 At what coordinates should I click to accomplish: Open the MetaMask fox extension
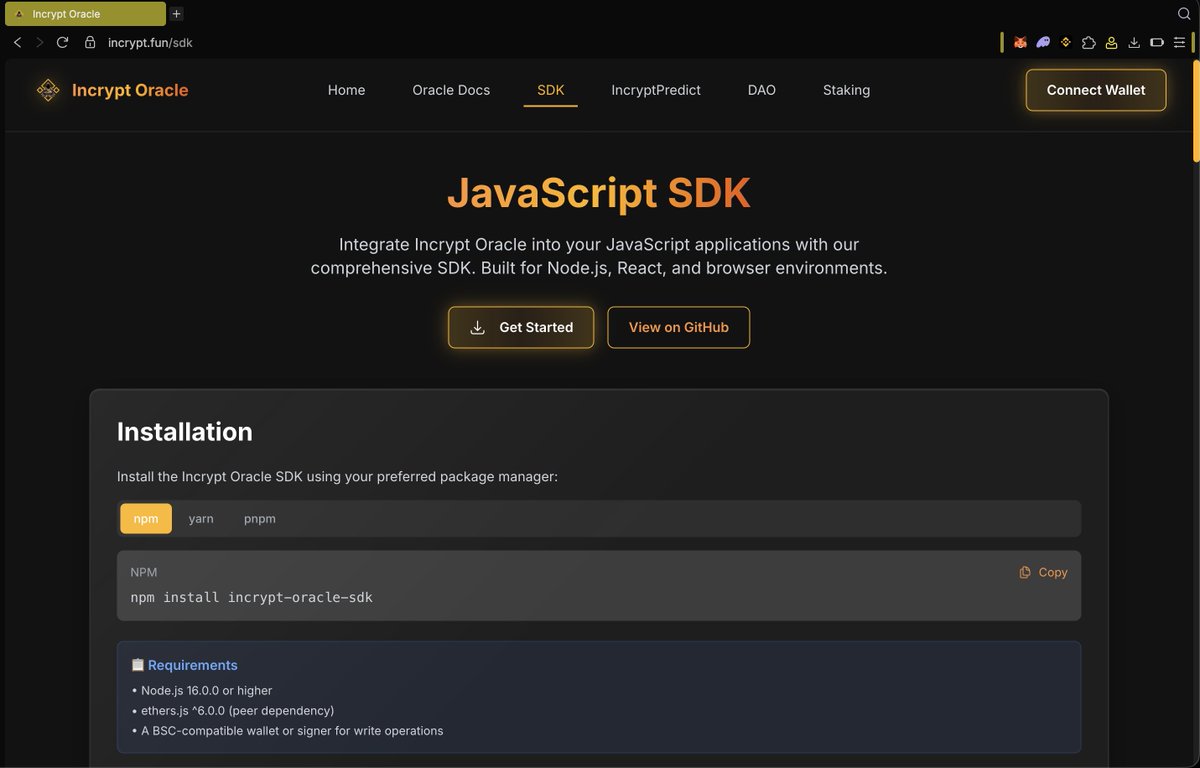pyautogui.click(x=1020, y=43)
